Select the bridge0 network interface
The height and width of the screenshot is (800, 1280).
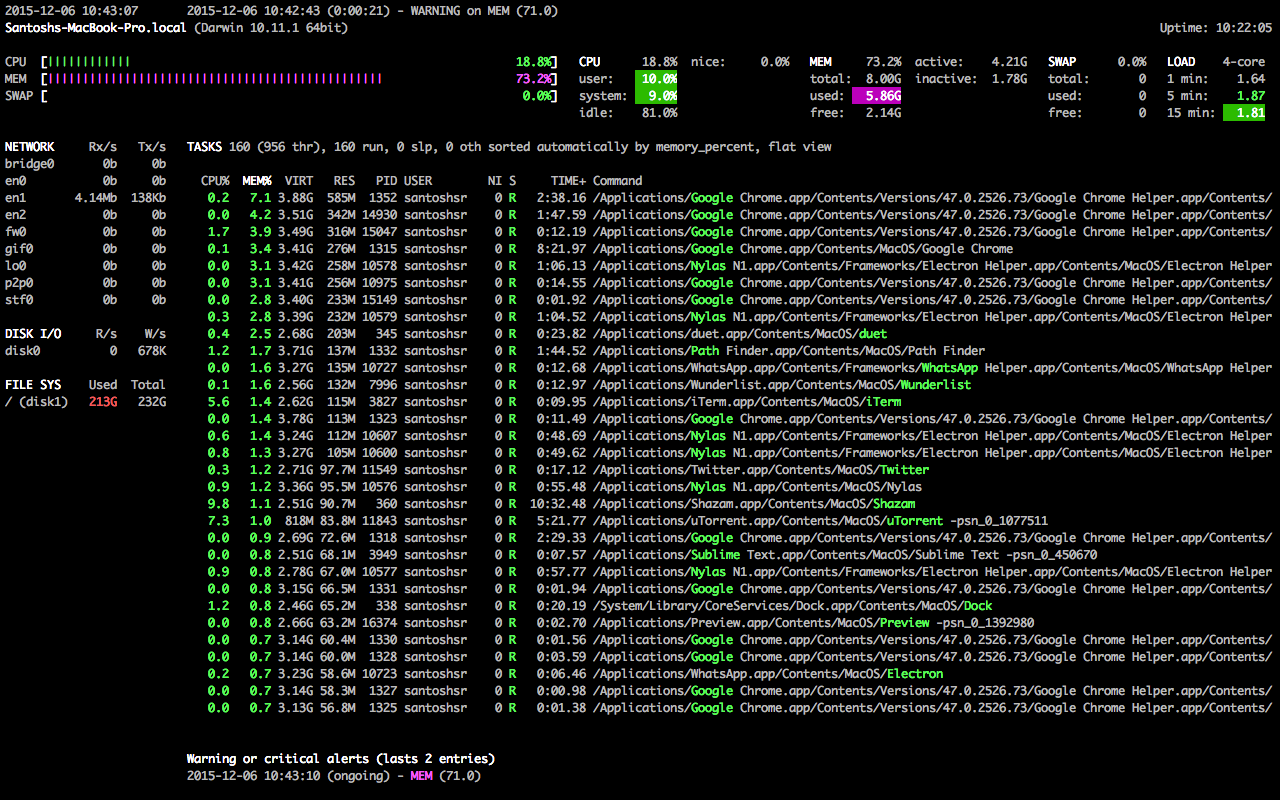(30, 164)
